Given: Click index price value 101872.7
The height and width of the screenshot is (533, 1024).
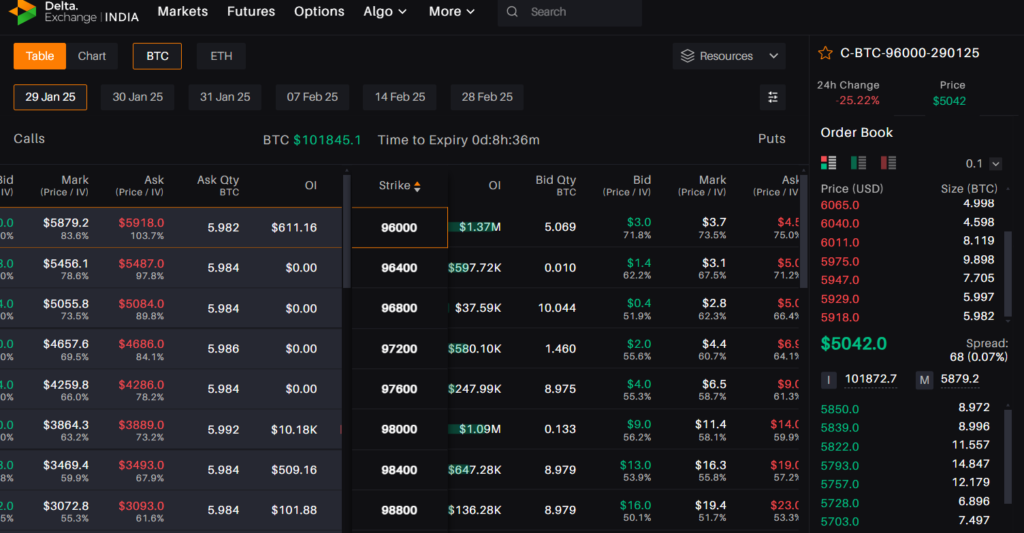Looking at the screenshot, I should (x=871, y=380).
